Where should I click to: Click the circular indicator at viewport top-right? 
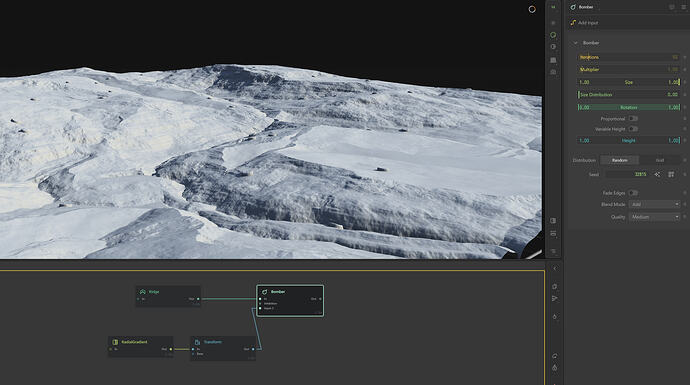click(532, 9)
